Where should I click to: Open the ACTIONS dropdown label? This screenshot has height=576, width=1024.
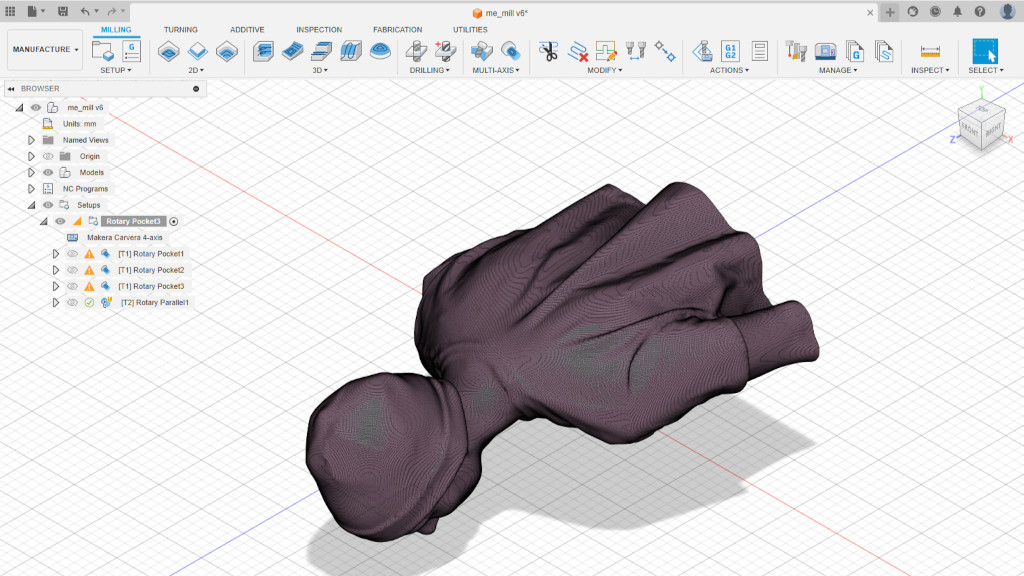point(729,70)
